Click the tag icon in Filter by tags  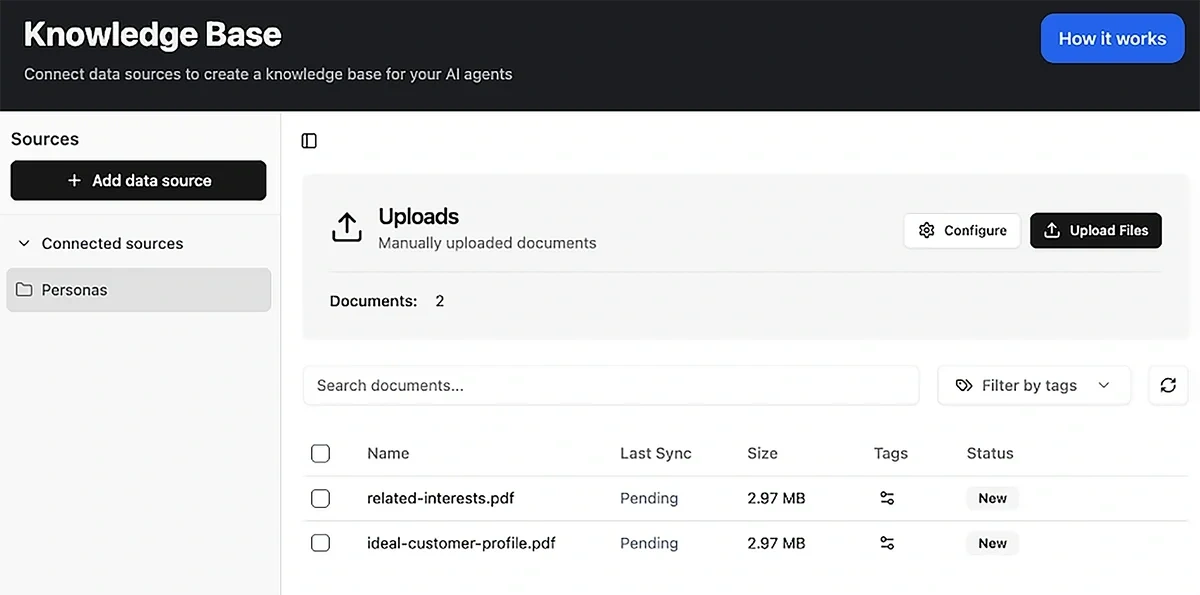tap(964, 385)
